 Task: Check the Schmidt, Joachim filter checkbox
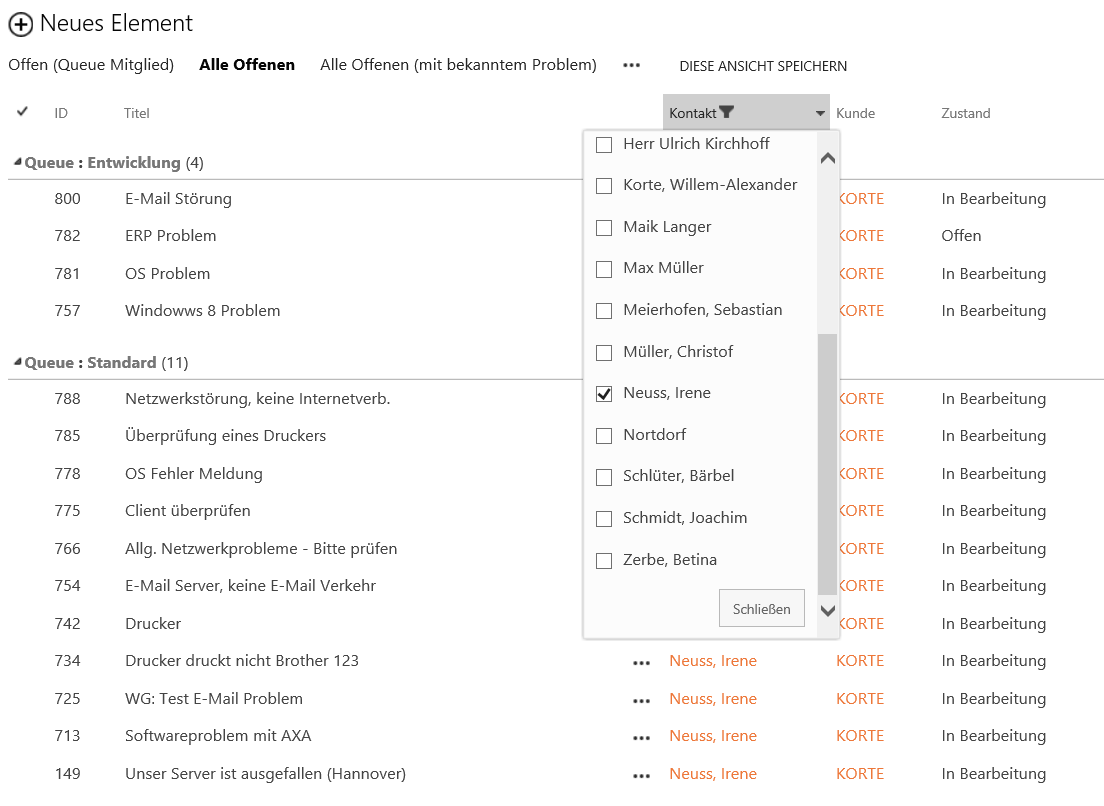604,519
